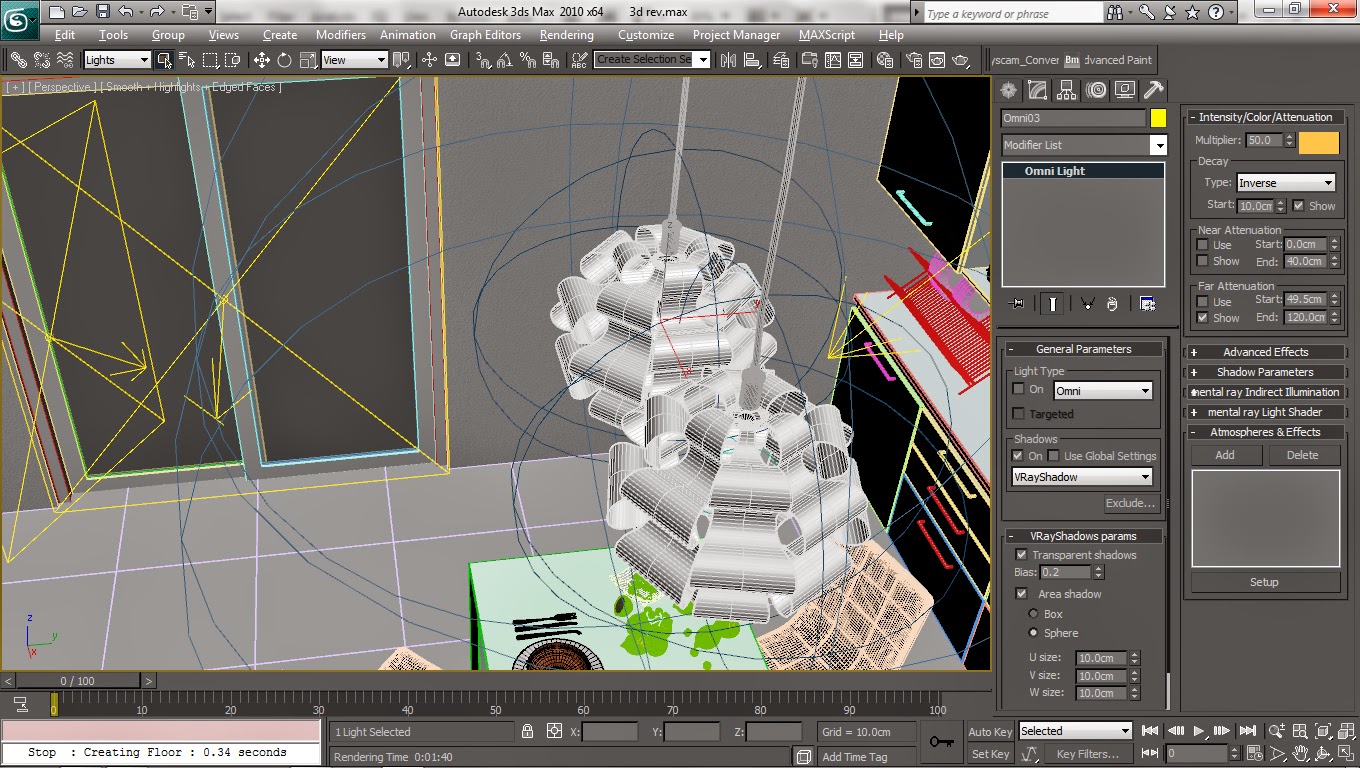Toggle Area shadow checkbox
This screenshot has width=1360, height=768.
tap(1021, 594)
